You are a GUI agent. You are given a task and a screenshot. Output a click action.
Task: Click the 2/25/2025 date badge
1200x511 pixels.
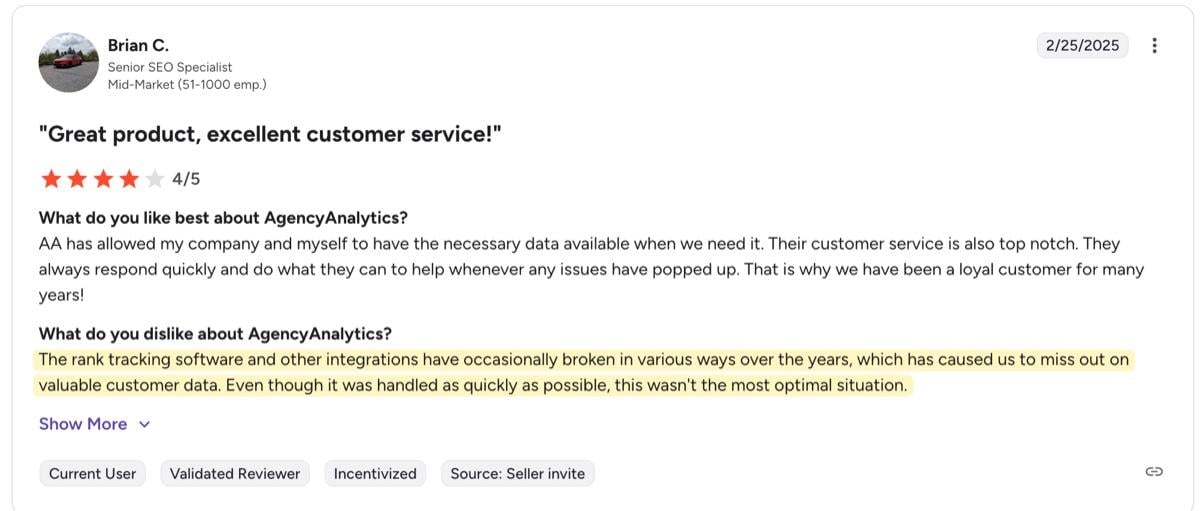[x=1082, y=46]
